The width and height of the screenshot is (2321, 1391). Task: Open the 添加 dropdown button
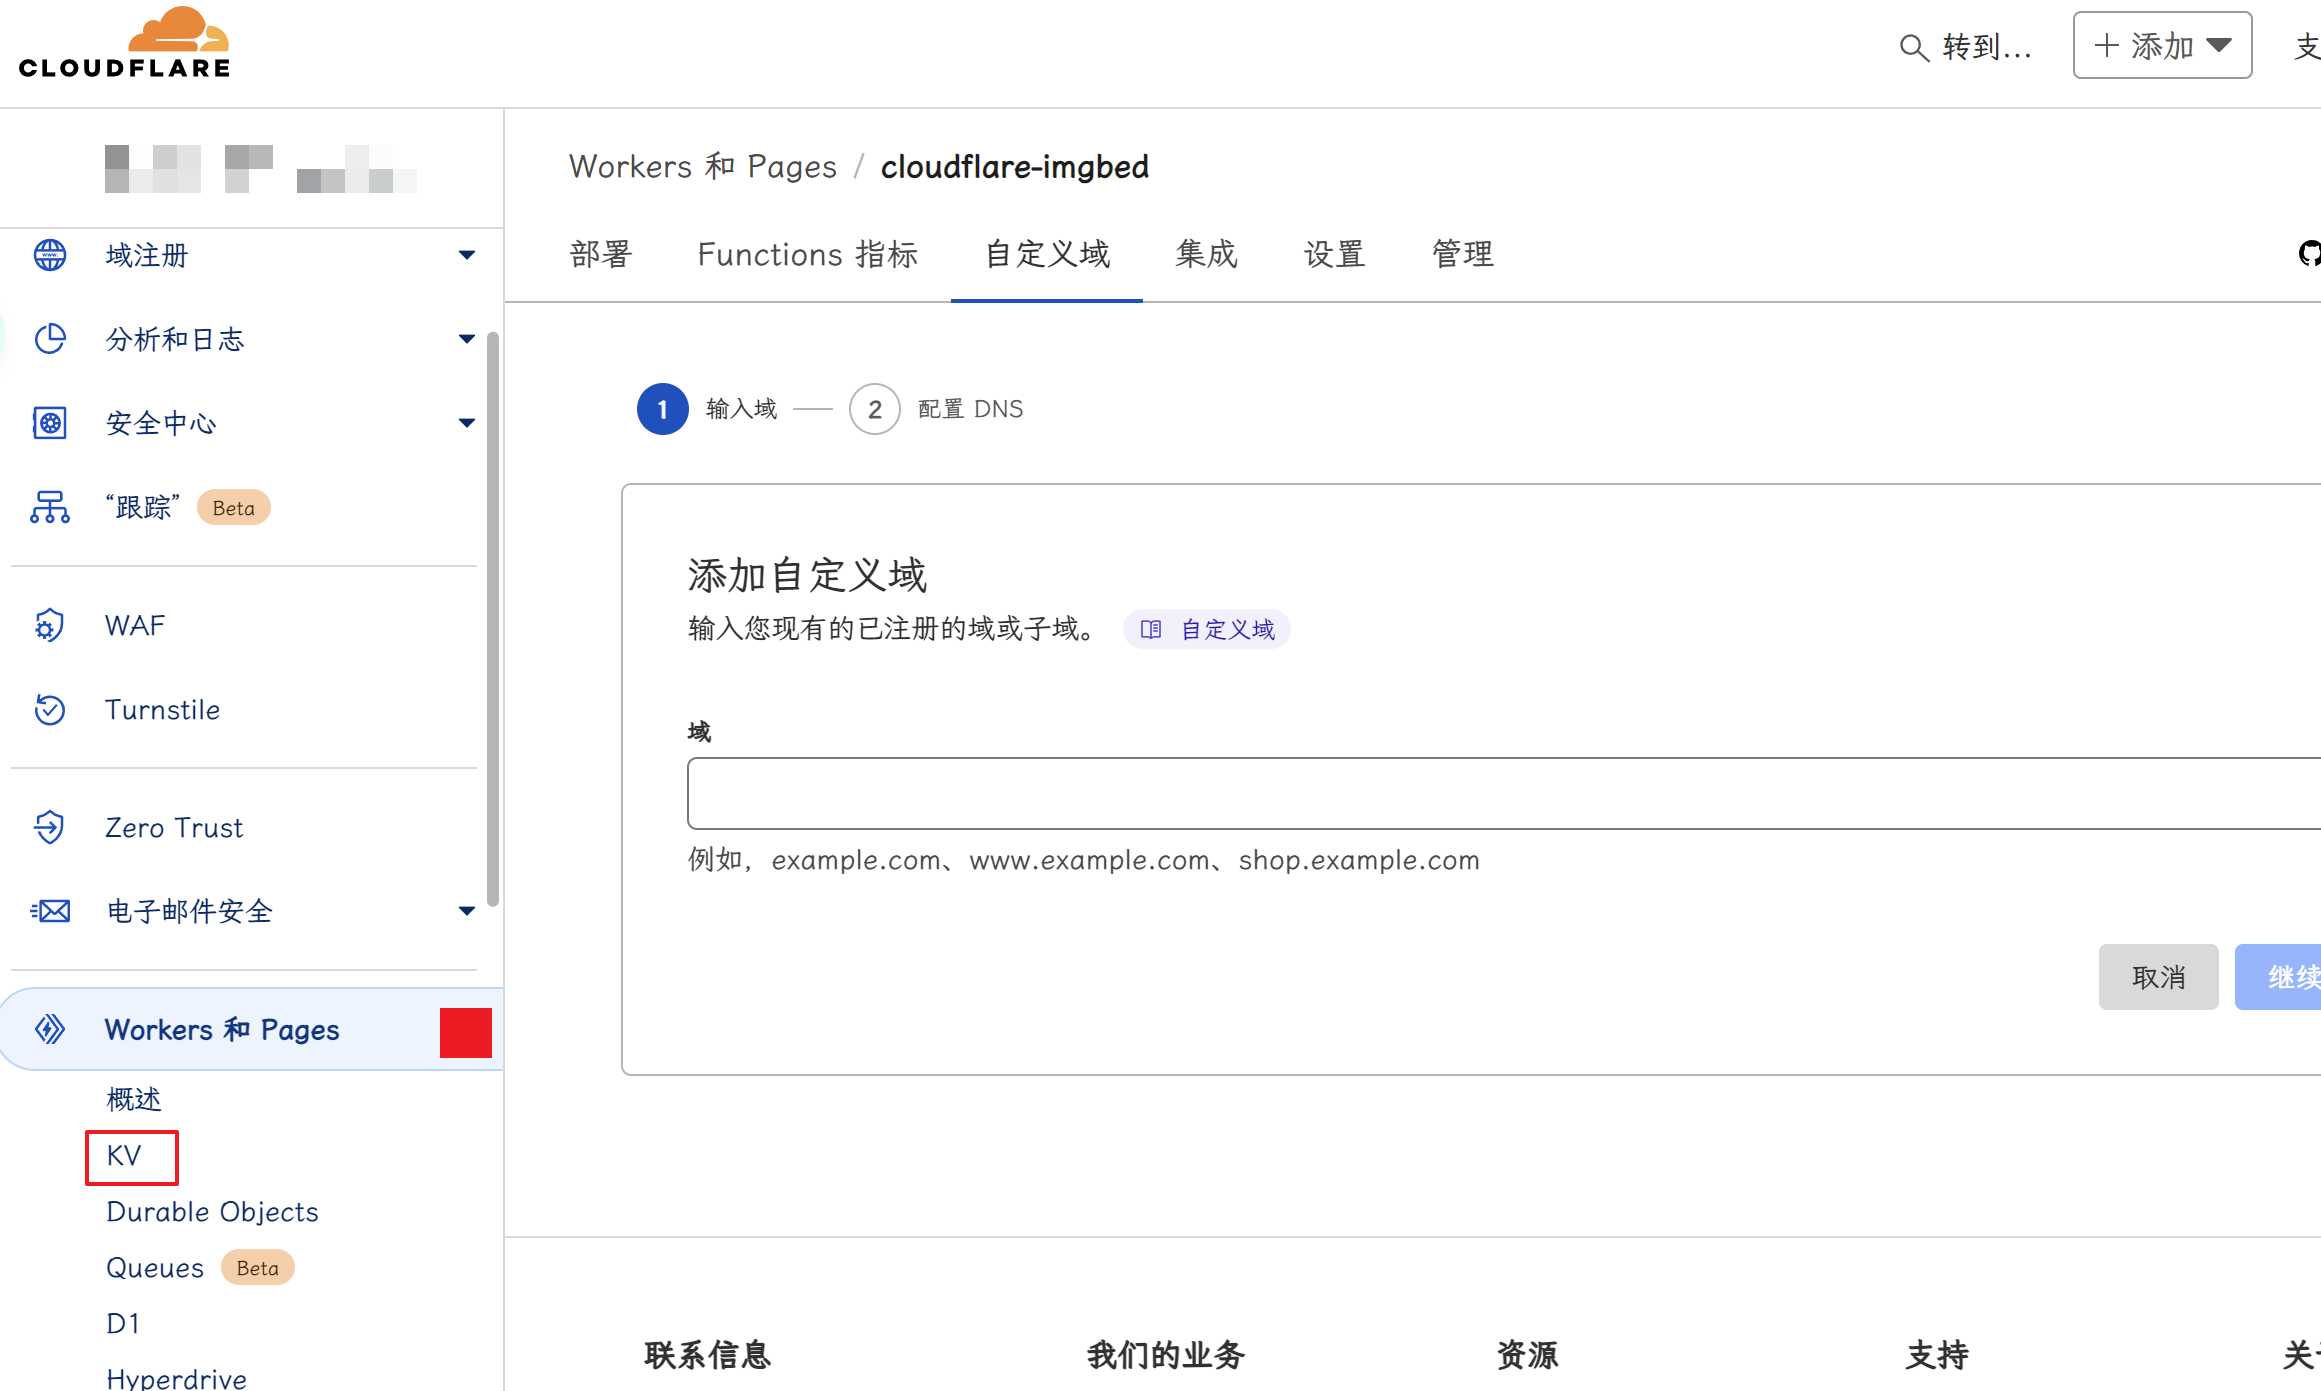pyautogui.click(x=2162, y=45)
